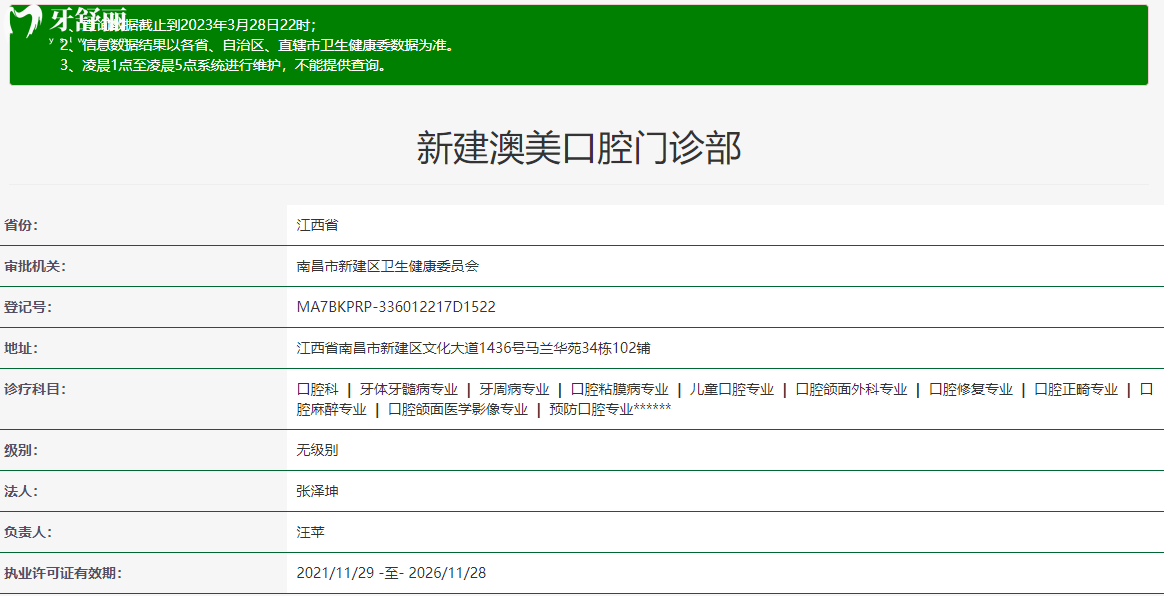Click the 负责人 label
Viewport: 1164px width, 596px height.
click(x=28, y=531)
